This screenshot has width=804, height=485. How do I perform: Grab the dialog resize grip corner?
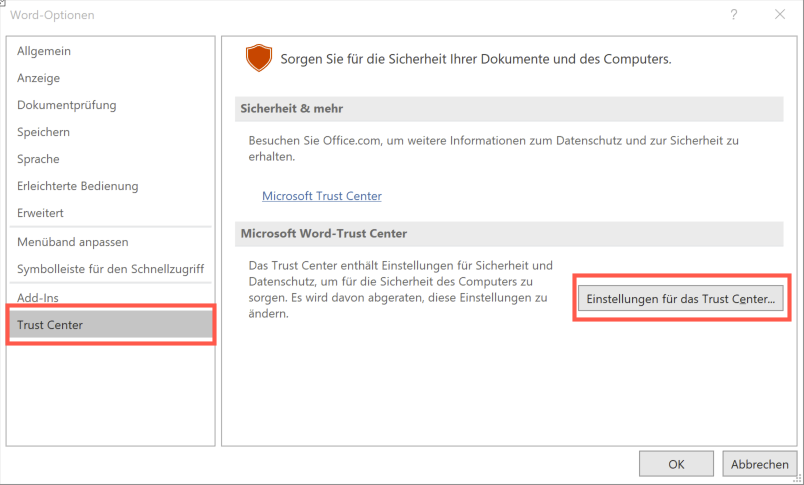[x=797, y=479]
